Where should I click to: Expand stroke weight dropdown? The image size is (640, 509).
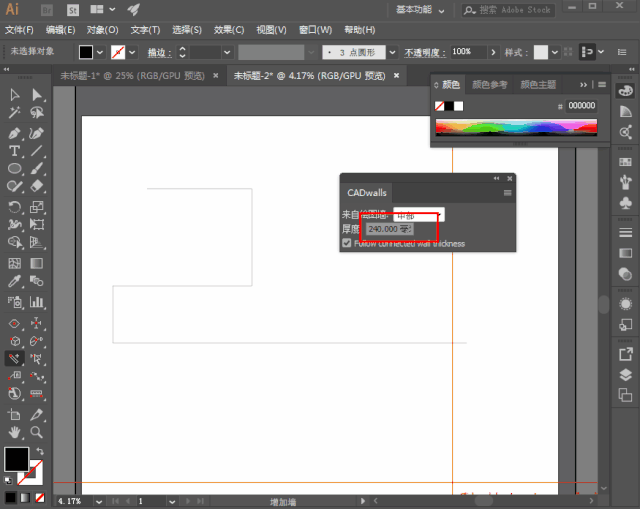[x=227, y=52]
